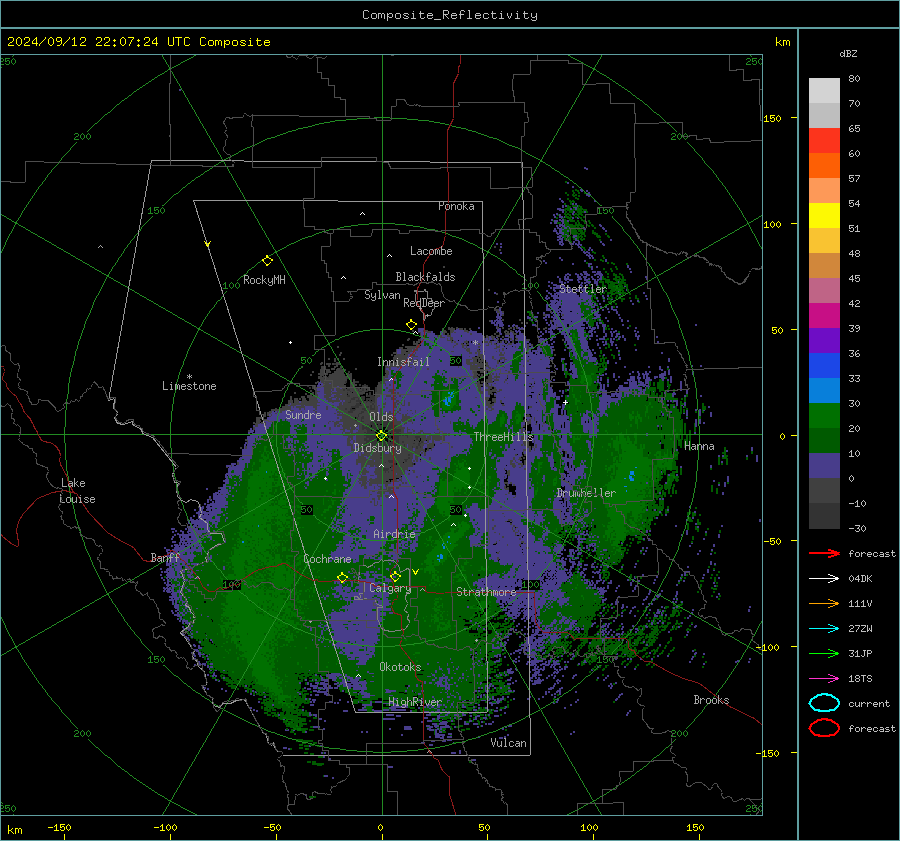Click the green 31JP arrow in legend
The height and width of the screenshot is (841, 900).
(824, 653)
